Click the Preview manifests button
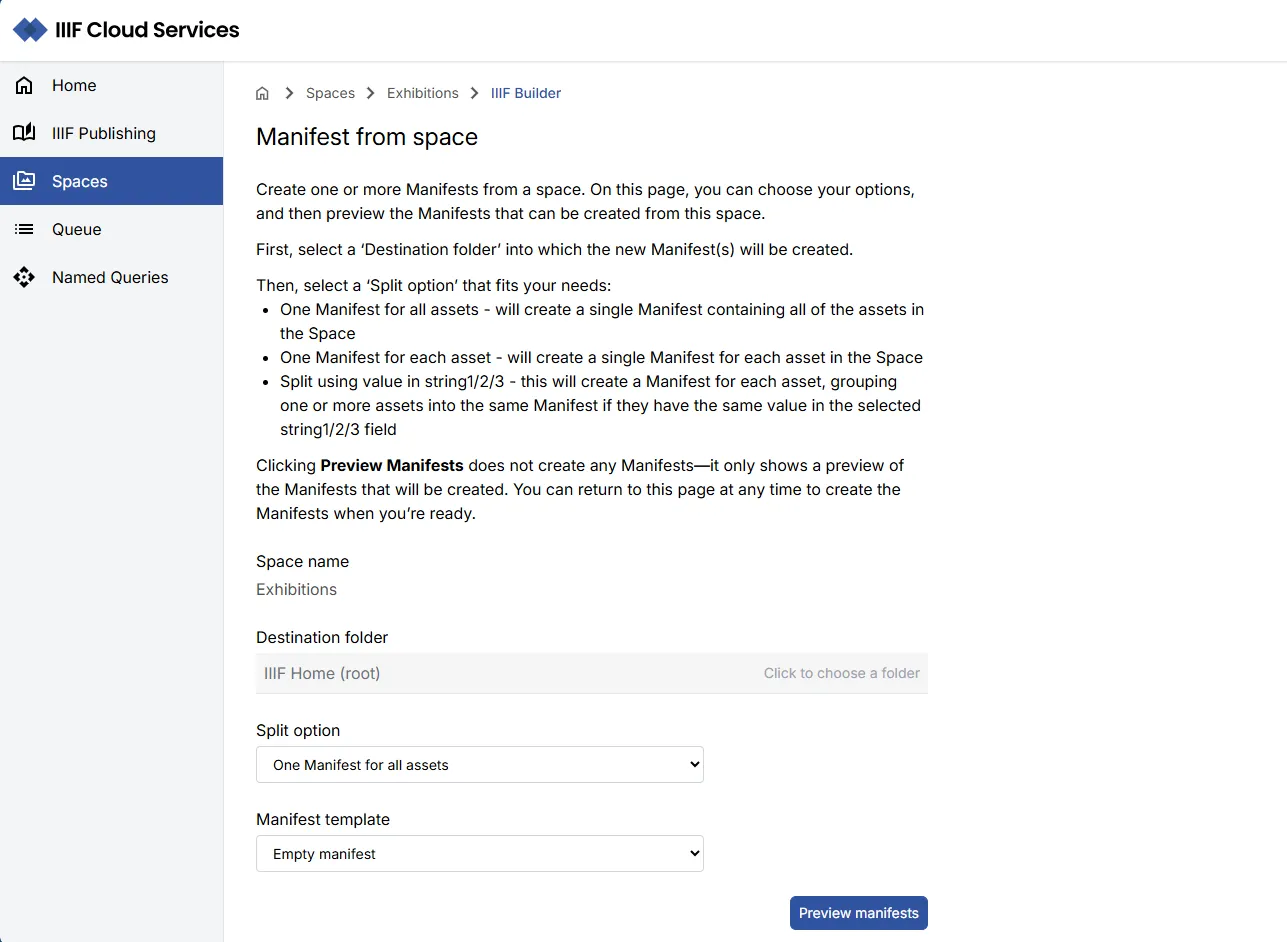The image size is (1287, 942). pos(859,913)
